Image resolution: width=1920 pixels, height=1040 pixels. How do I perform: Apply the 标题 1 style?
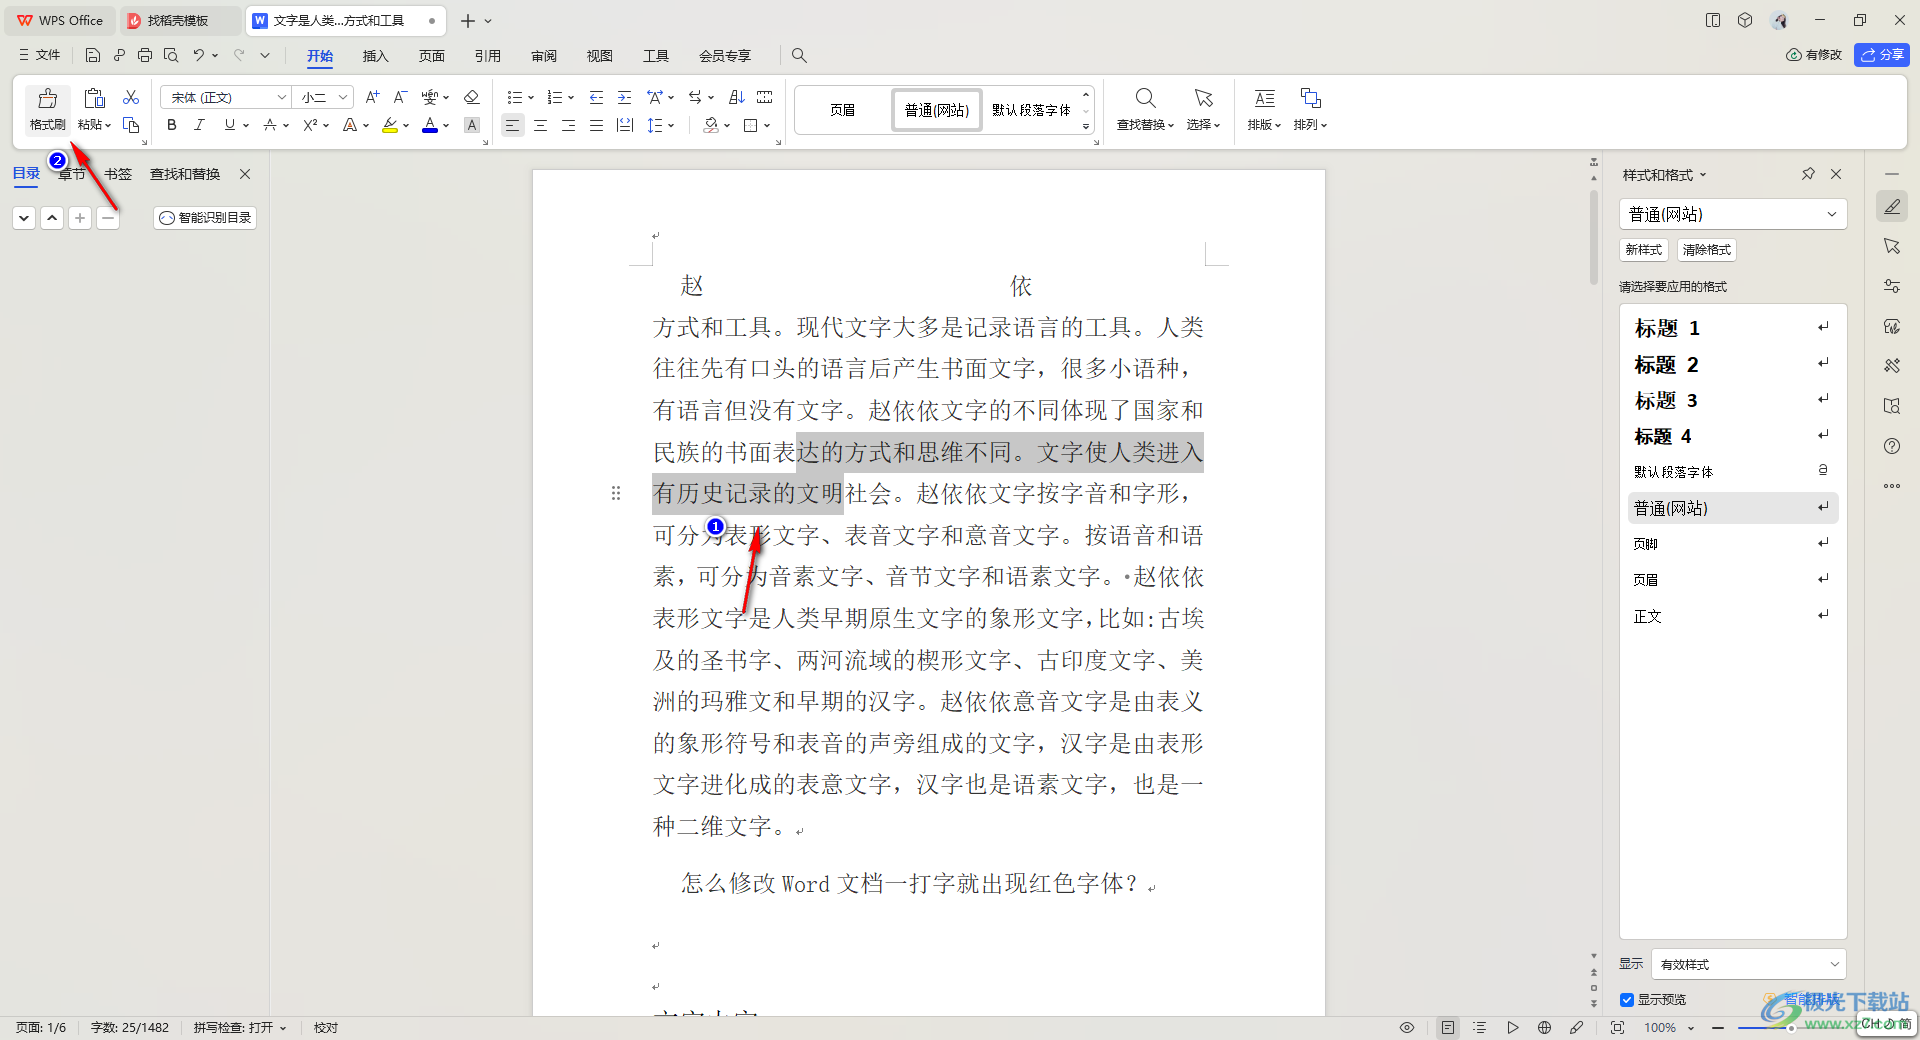click(x=1733, y=328)
